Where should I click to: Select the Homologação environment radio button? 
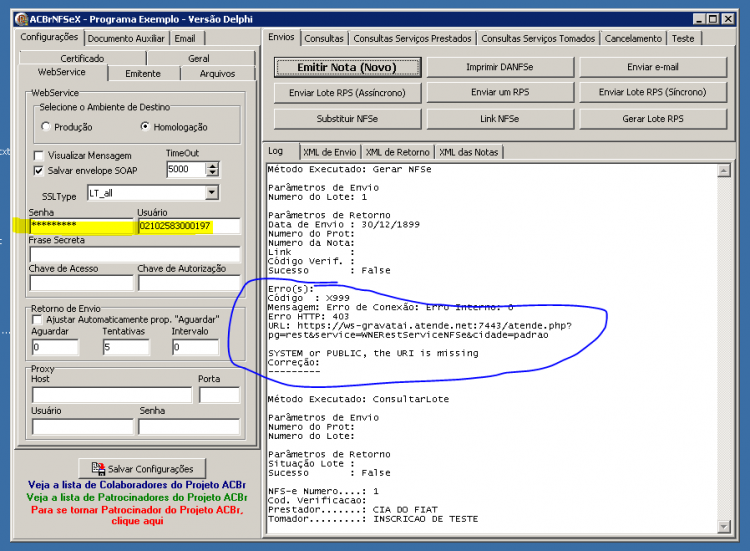pyautogui.click(x=145, y=126)
